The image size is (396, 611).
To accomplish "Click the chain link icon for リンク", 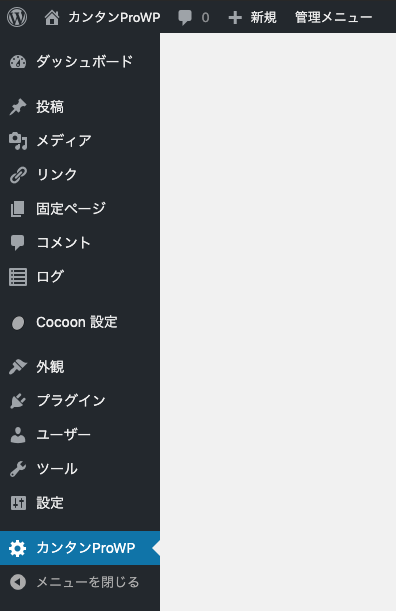I will (18, 175).
